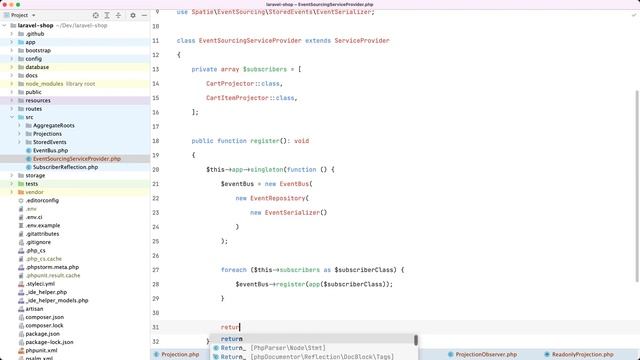Click the inspection checkmark in editor corner
Screen dimensions: 640x360
point(634,15)
